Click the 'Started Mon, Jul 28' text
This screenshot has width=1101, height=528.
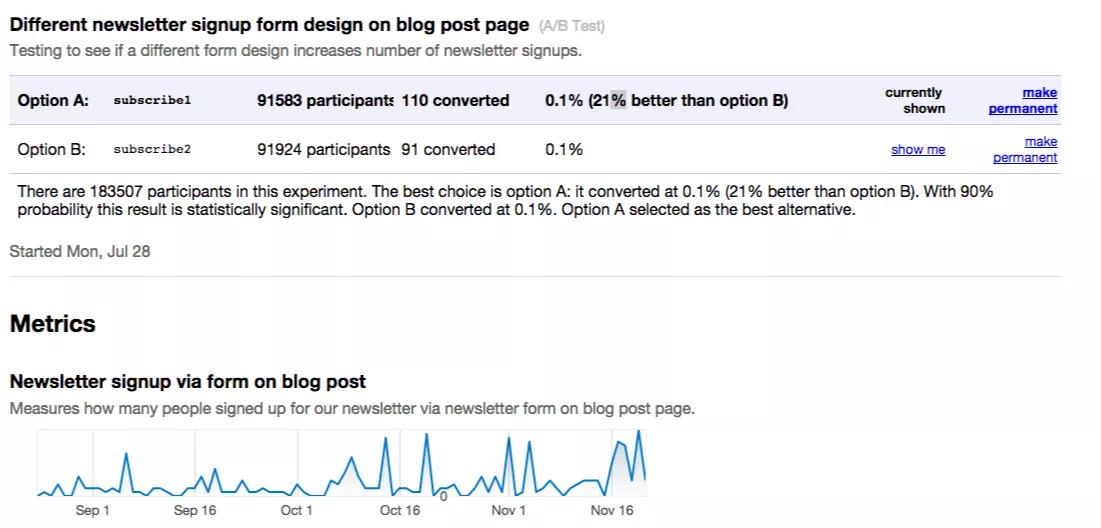(x=80, y=251)
